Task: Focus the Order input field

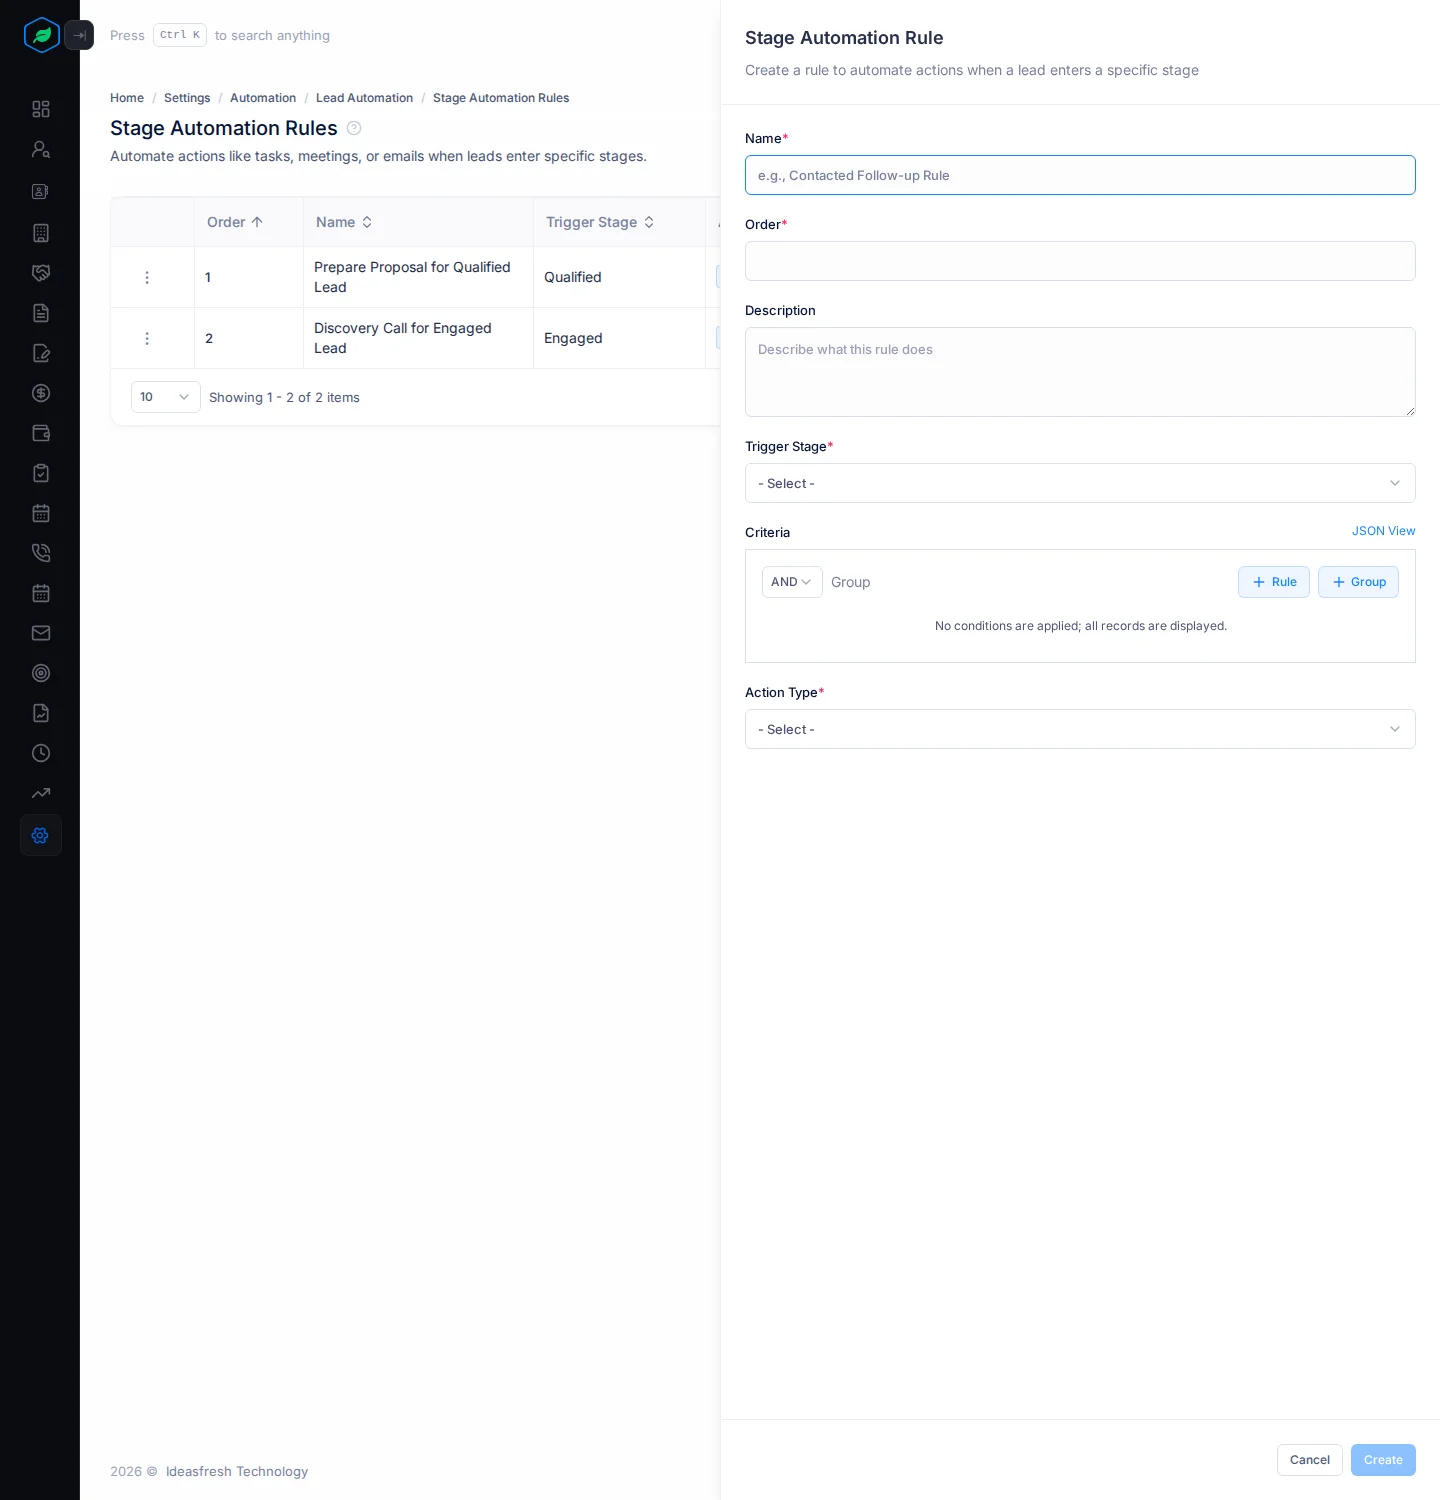Action: (x=1080, y=261)
